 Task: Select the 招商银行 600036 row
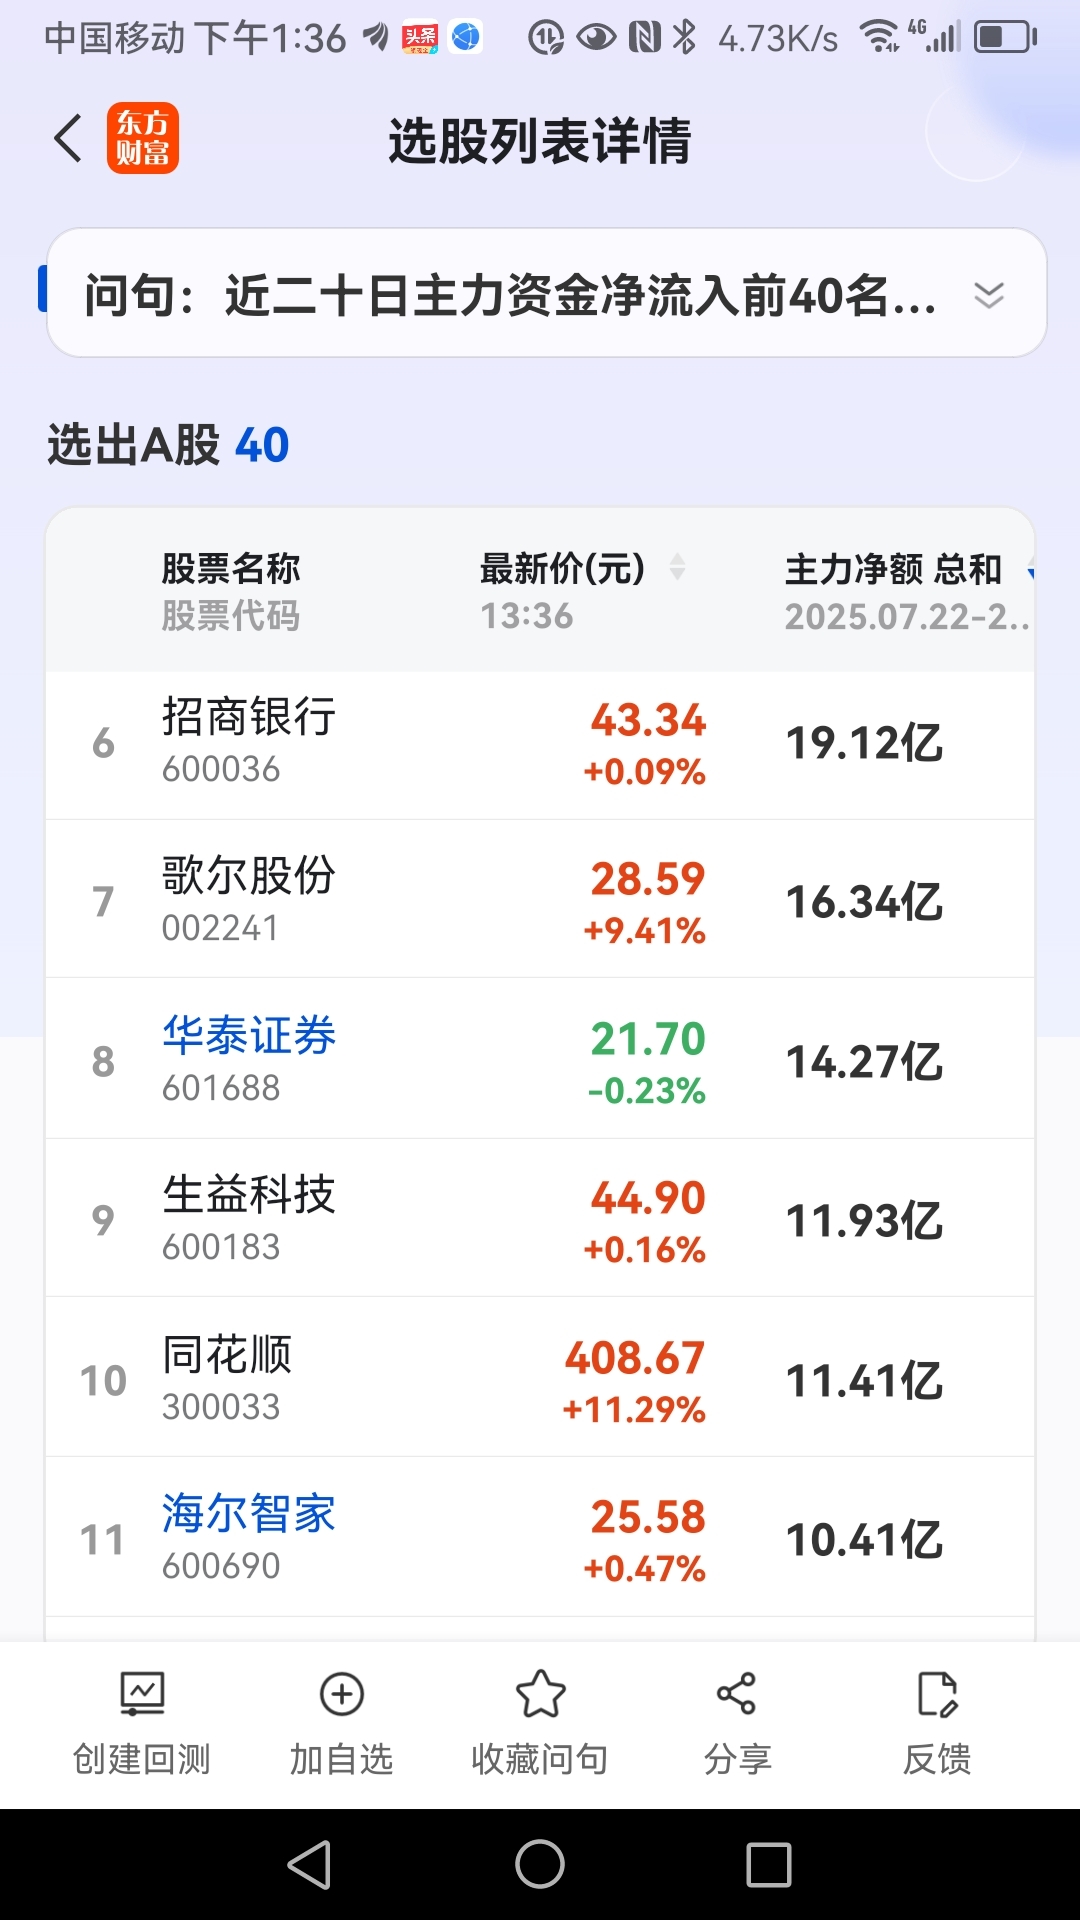pyautogui.click(x=540, y=745)
